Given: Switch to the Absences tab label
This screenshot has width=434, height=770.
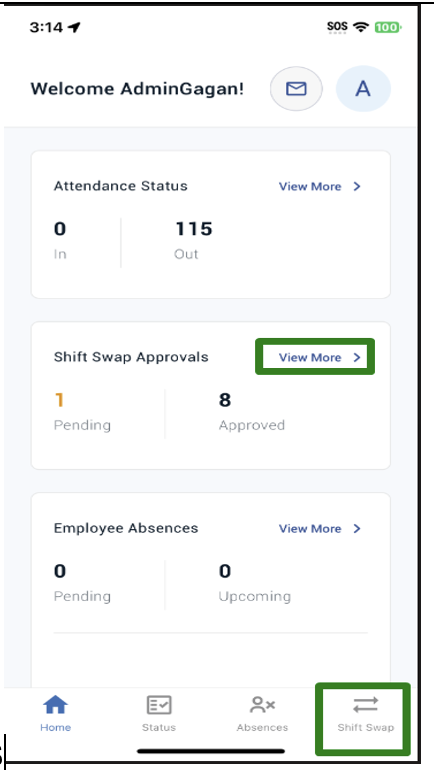Looking at the screenshot, I should point(262,727).
